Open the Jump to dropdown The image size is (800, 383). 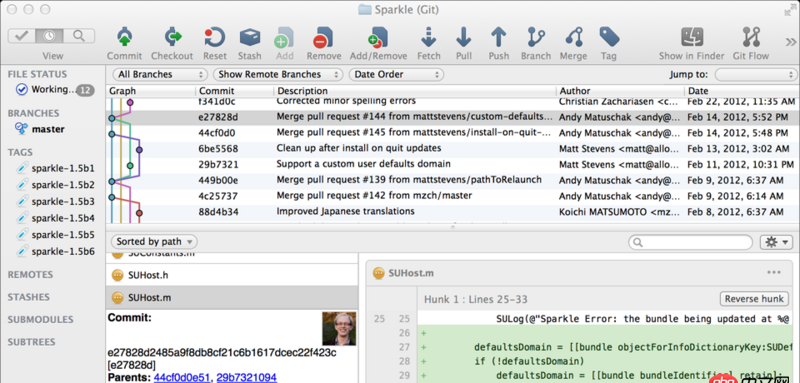click(x=756, y=74)
